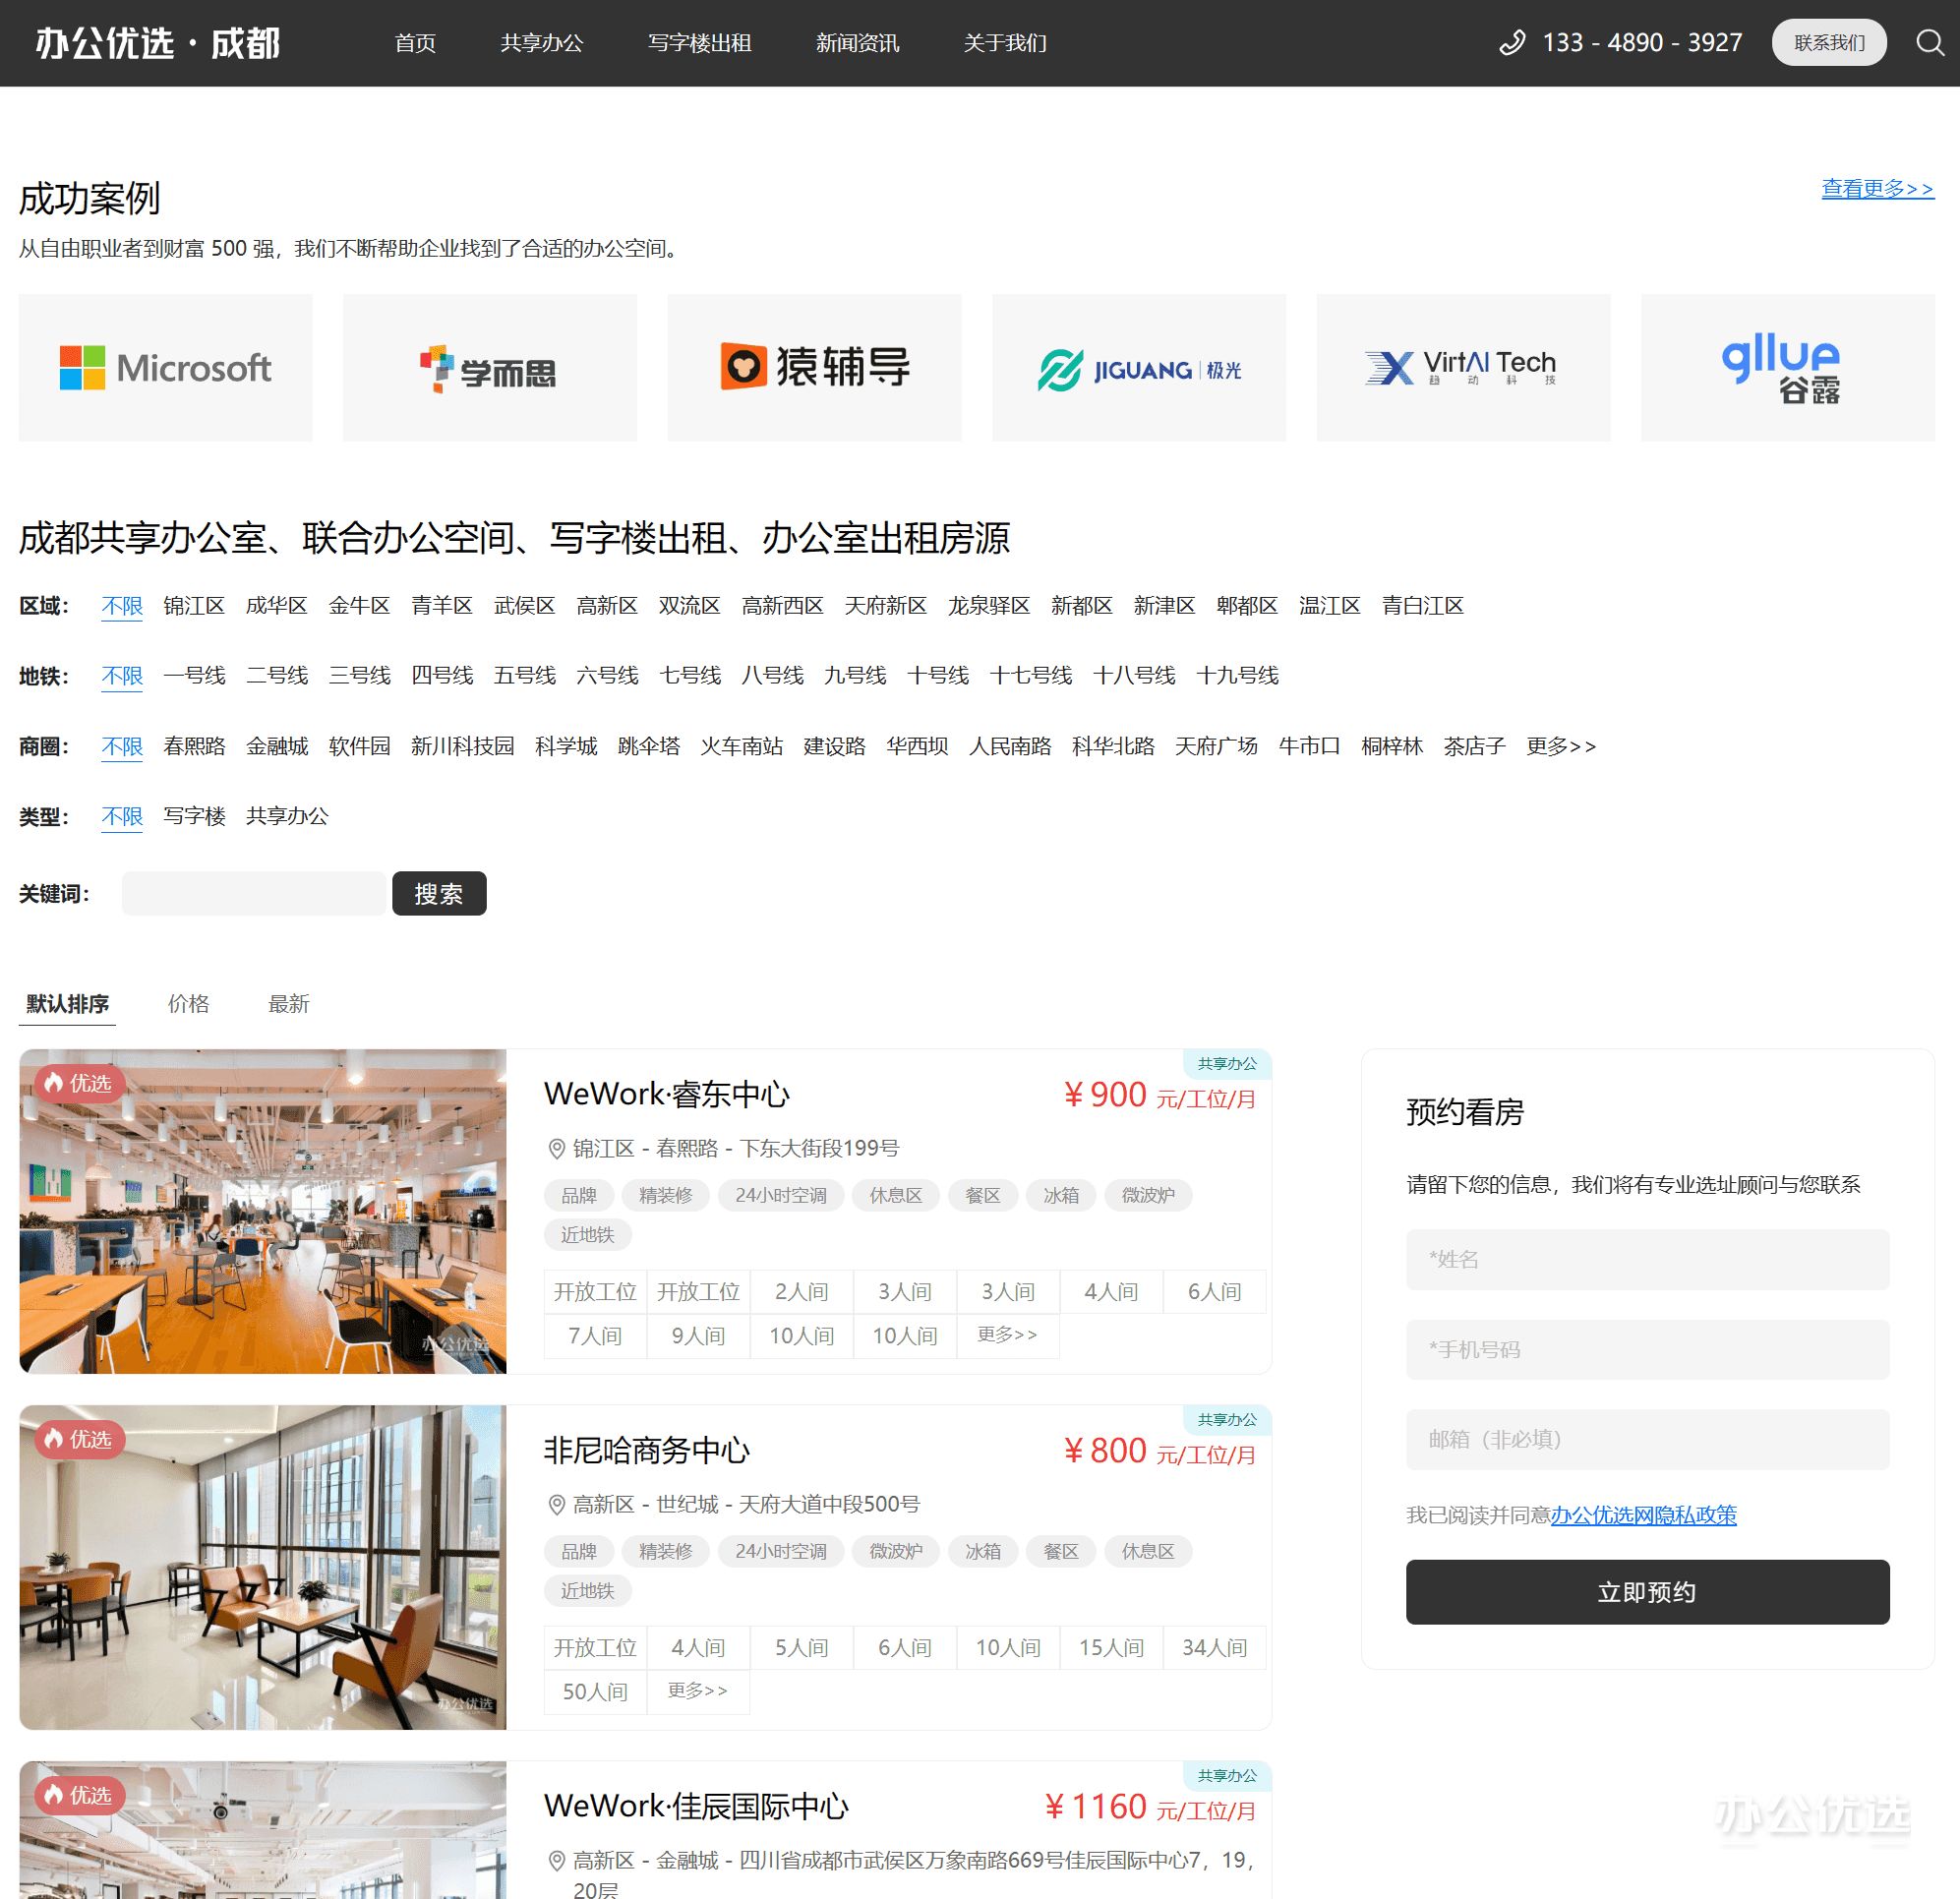This screenshot has width=1960, height=1899.
Task: Open 写字楼出租 in the top navigation
Action: point(699,43)
